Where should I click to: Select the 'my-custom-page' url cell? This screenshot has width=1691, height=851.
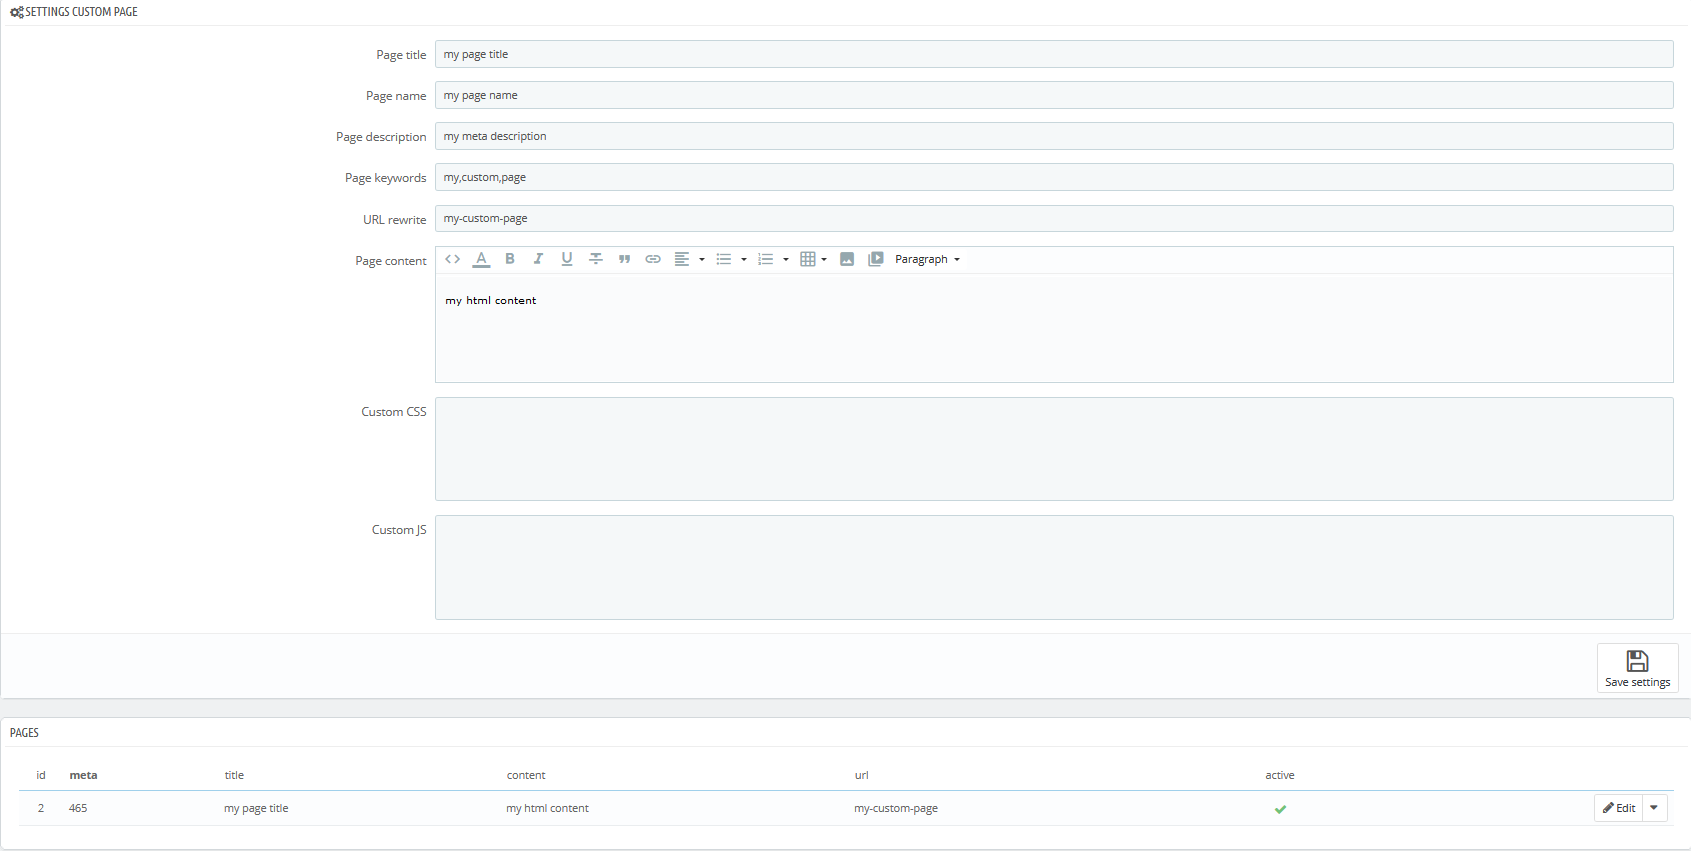point(896,808)
